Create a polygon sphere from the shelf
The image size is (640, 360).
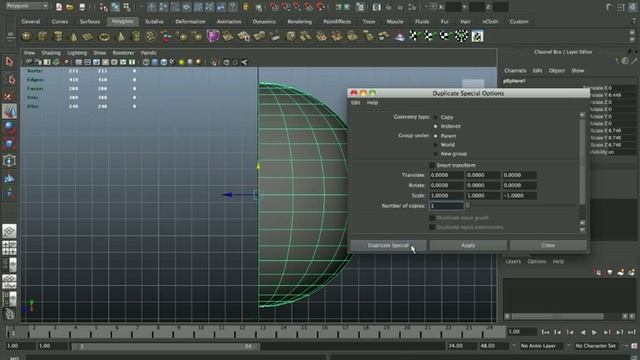click(27, 36)
